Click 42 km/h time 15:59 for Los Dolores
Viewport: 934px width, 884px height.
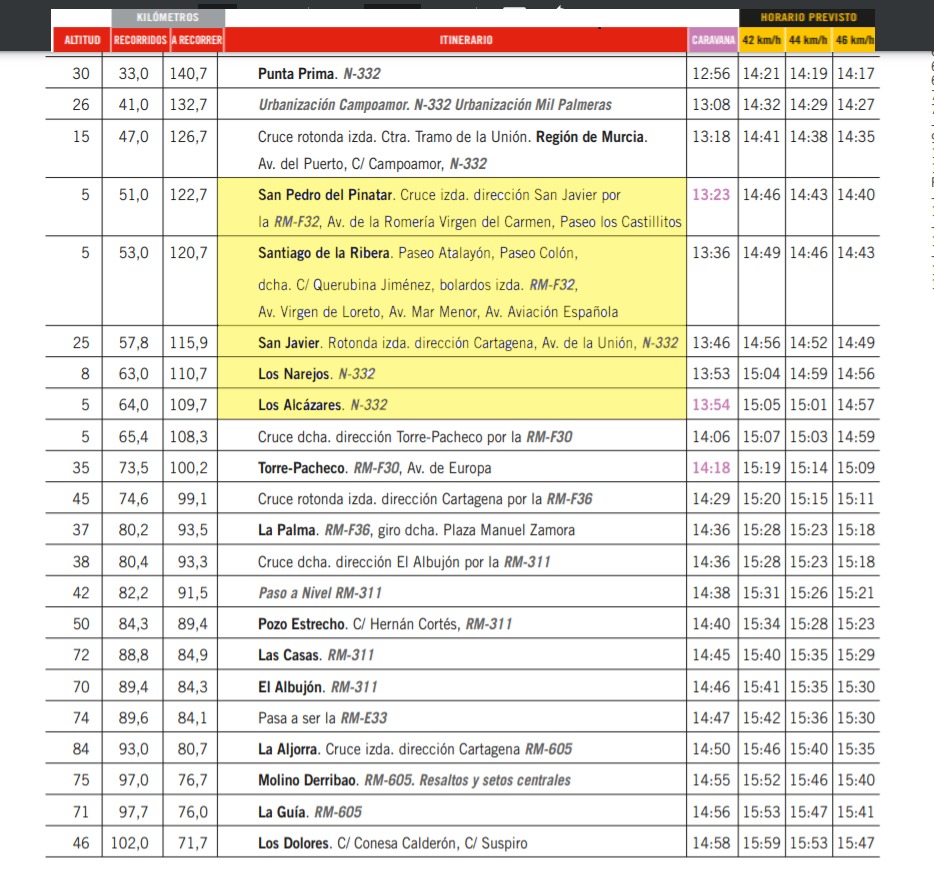coord(761,843)
